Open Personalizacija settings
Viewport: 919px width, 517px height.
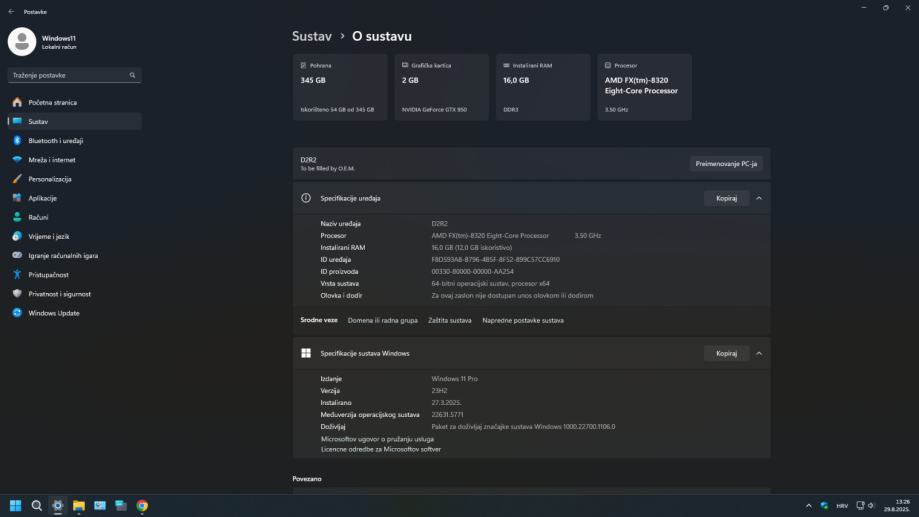point(74,179)
